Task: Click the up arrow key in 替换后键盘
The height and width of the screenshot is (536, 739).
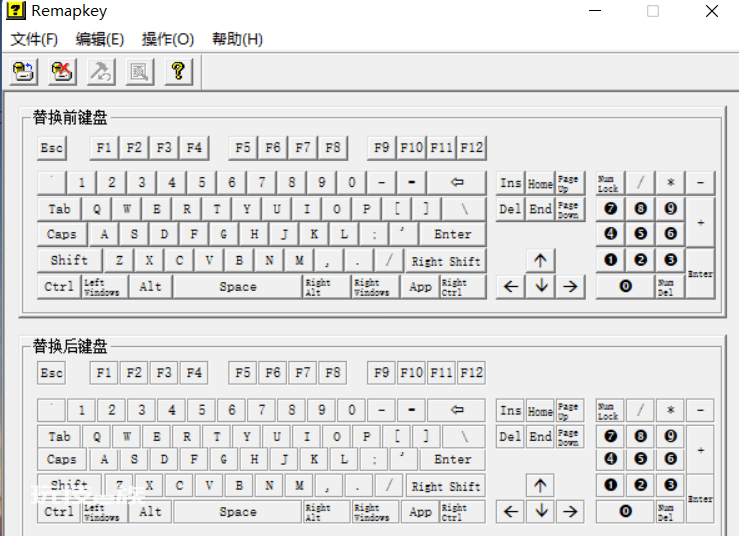Action: (541, 486)
